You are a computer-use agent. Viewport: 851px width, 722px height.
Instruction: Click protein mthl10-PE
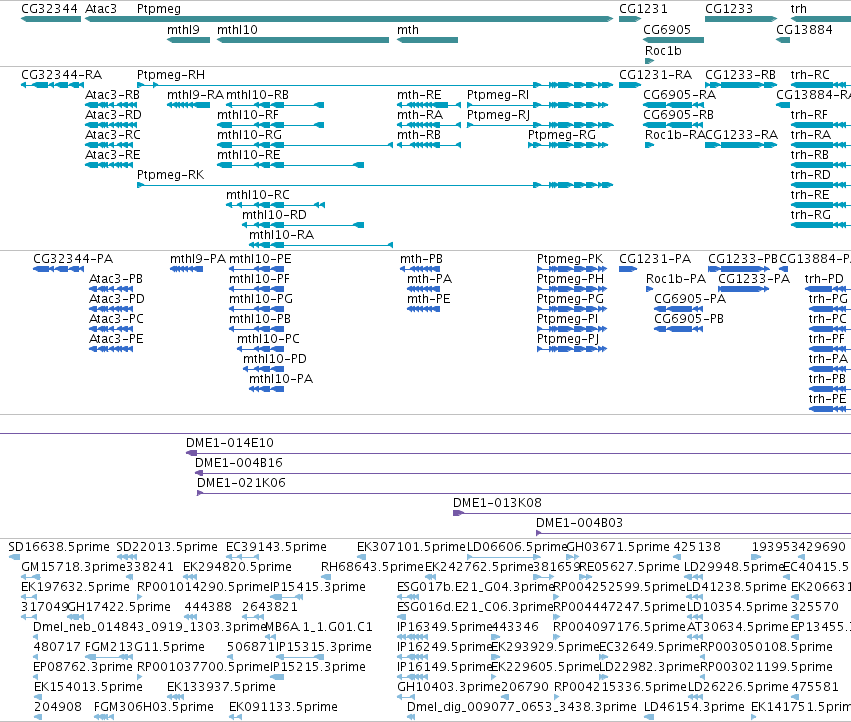point(260,258)
